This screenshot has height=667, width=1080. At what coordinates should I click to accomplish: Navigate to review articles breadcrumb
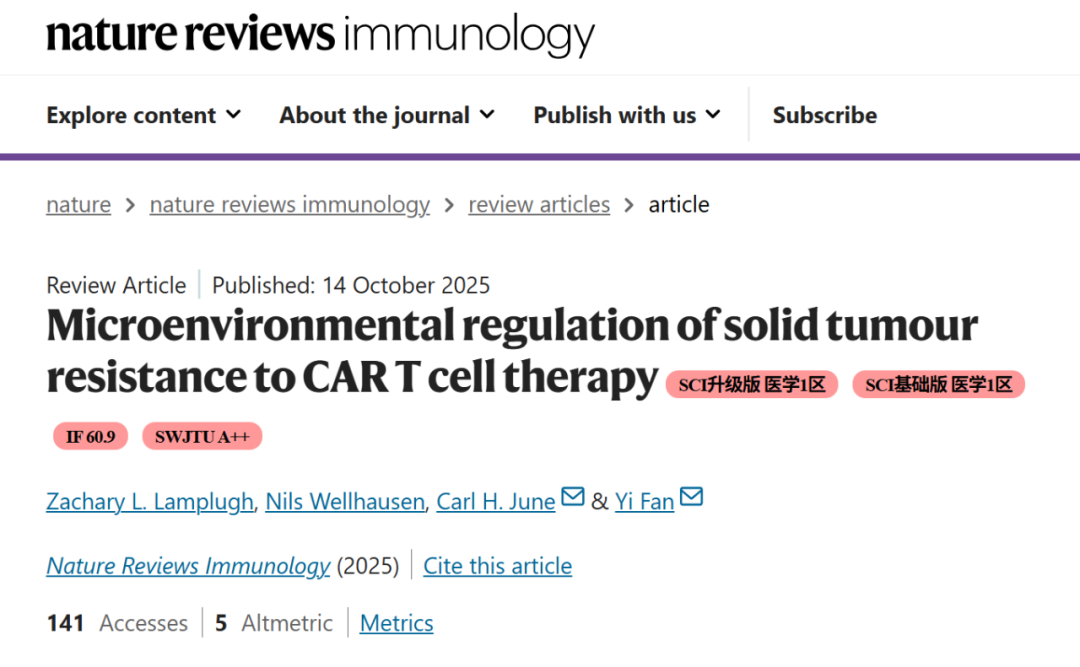pyautogui.click(x=538, y=205)
